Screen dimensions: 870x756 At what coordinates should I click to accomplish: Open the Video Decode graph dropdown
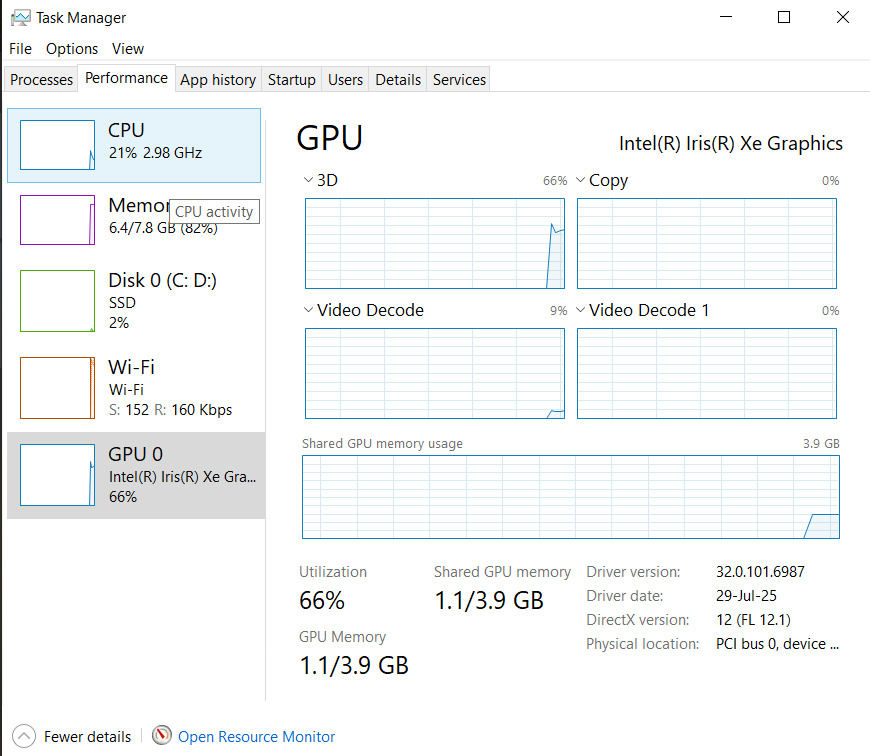(308, 311)
